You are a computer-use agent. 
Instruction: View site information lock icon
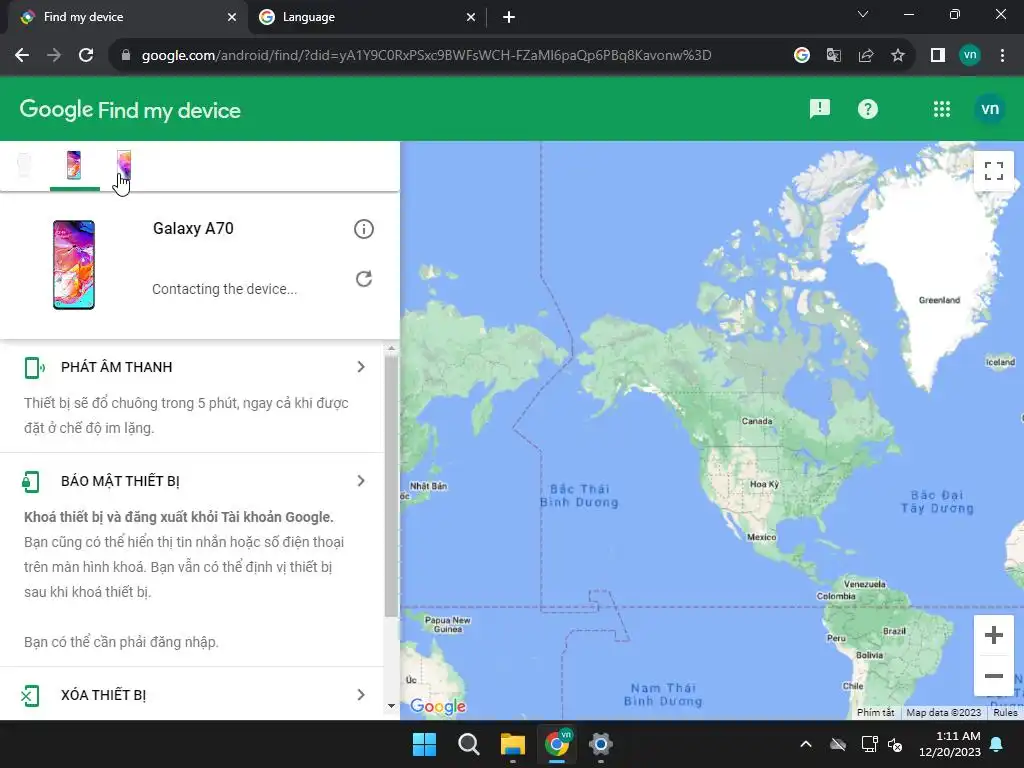[x=126, y=55]
